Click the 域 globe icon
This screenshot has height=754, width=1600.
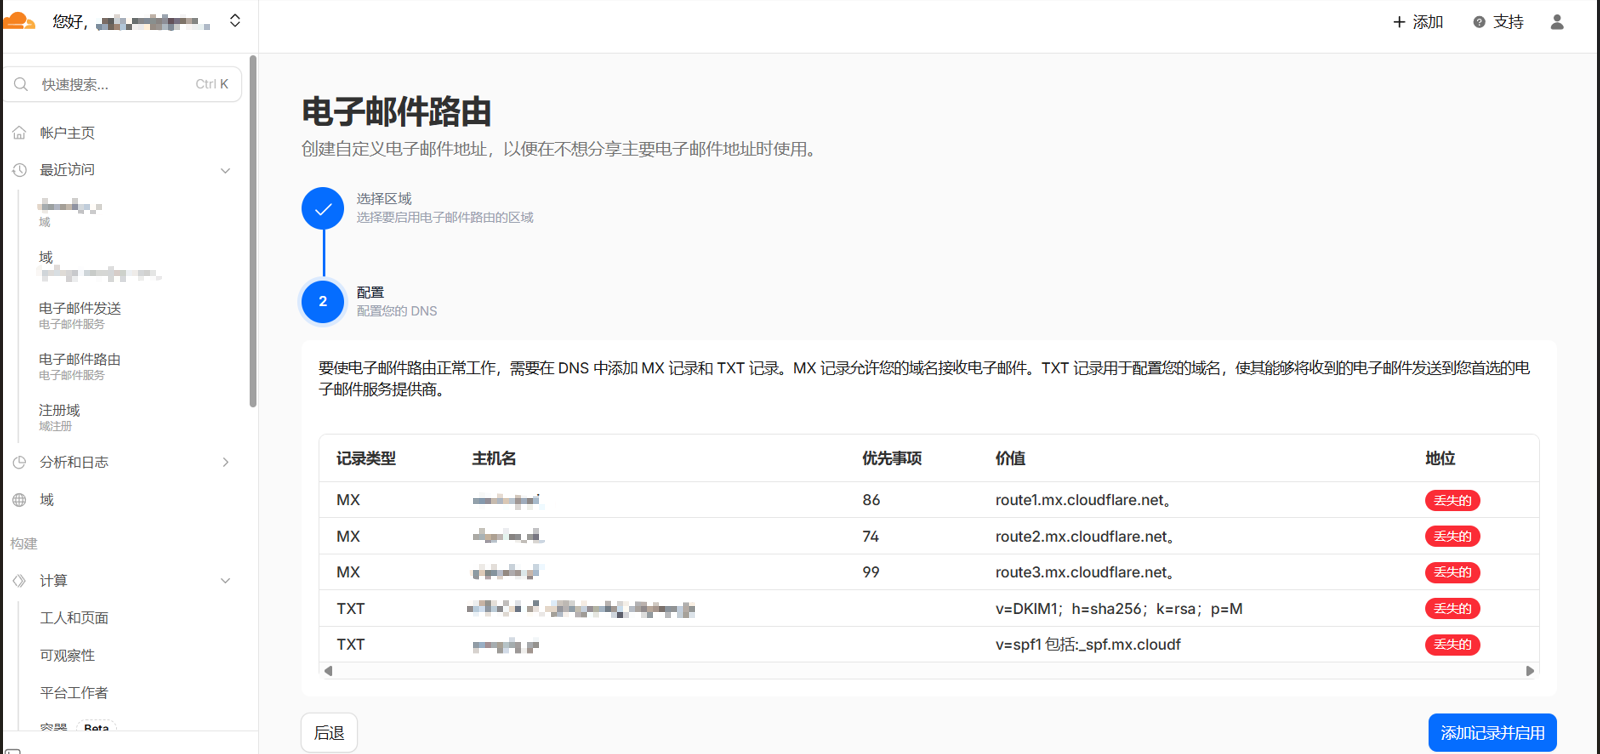tap(19, 500)
